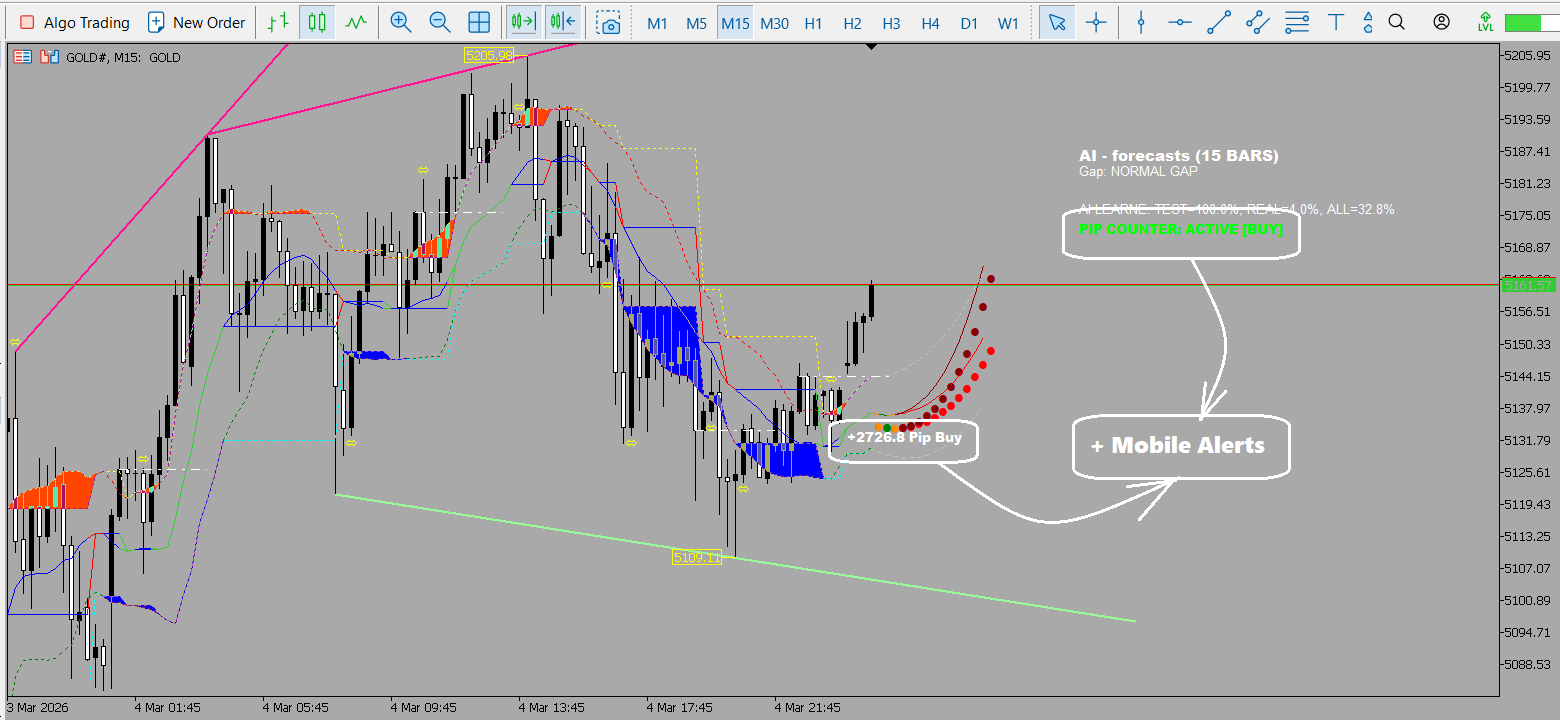Click the Gap: NORMAL GAP text
The width and height of the screenshot is (1560, 720).
click(1136, 172)
